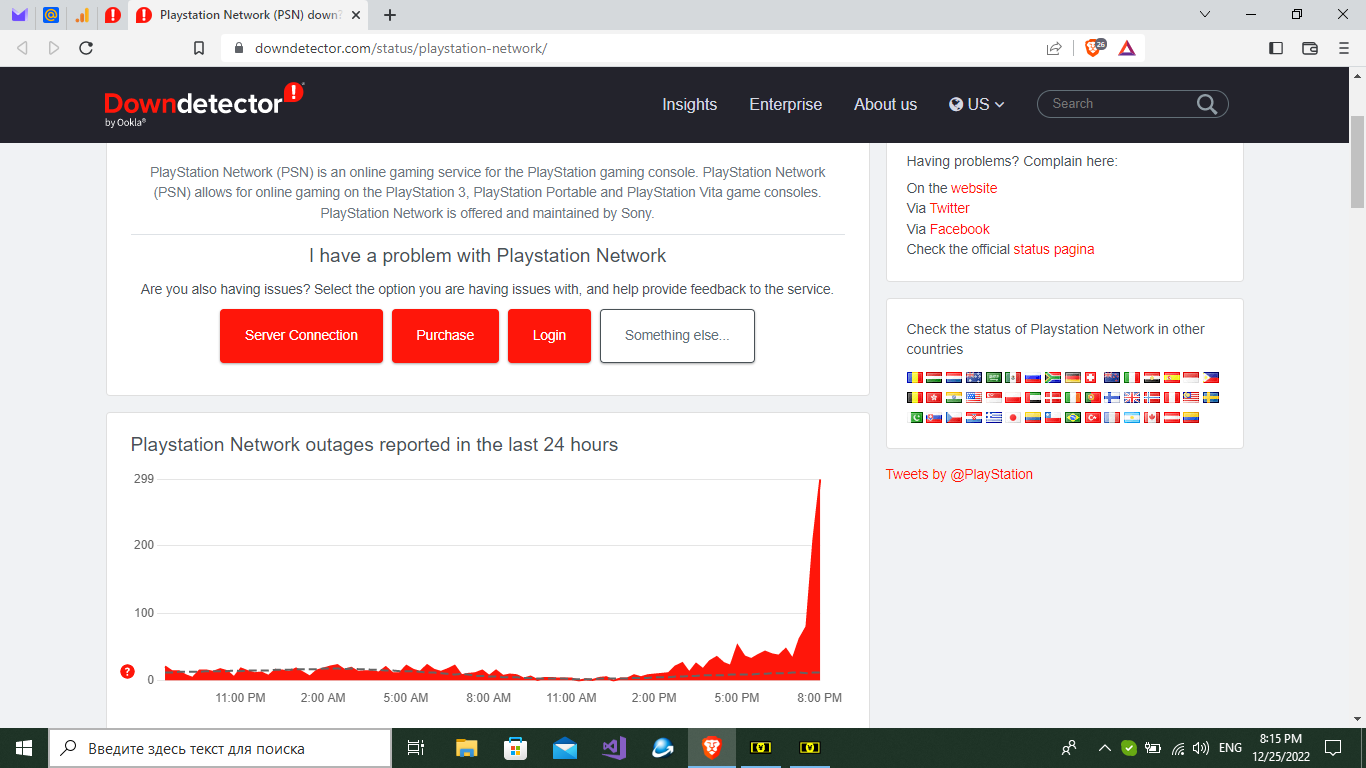This screenshot has height=768, width=1366.
Task: Expand the browser tab search chevron
Action: coord(1205,15)
